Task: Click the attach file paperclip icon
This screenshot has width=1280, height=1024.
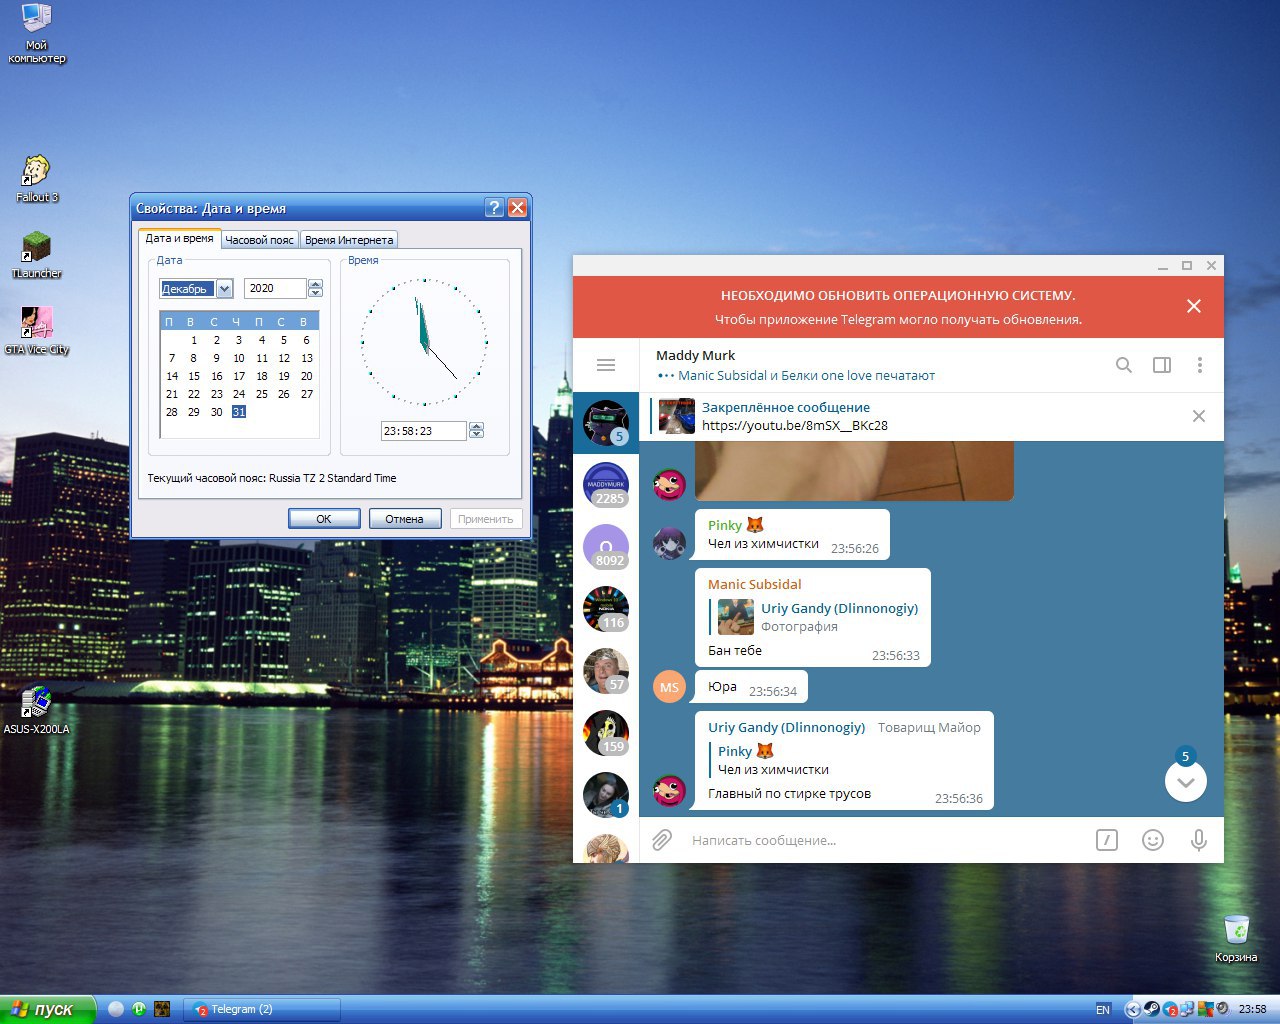Action: (662, 840)
